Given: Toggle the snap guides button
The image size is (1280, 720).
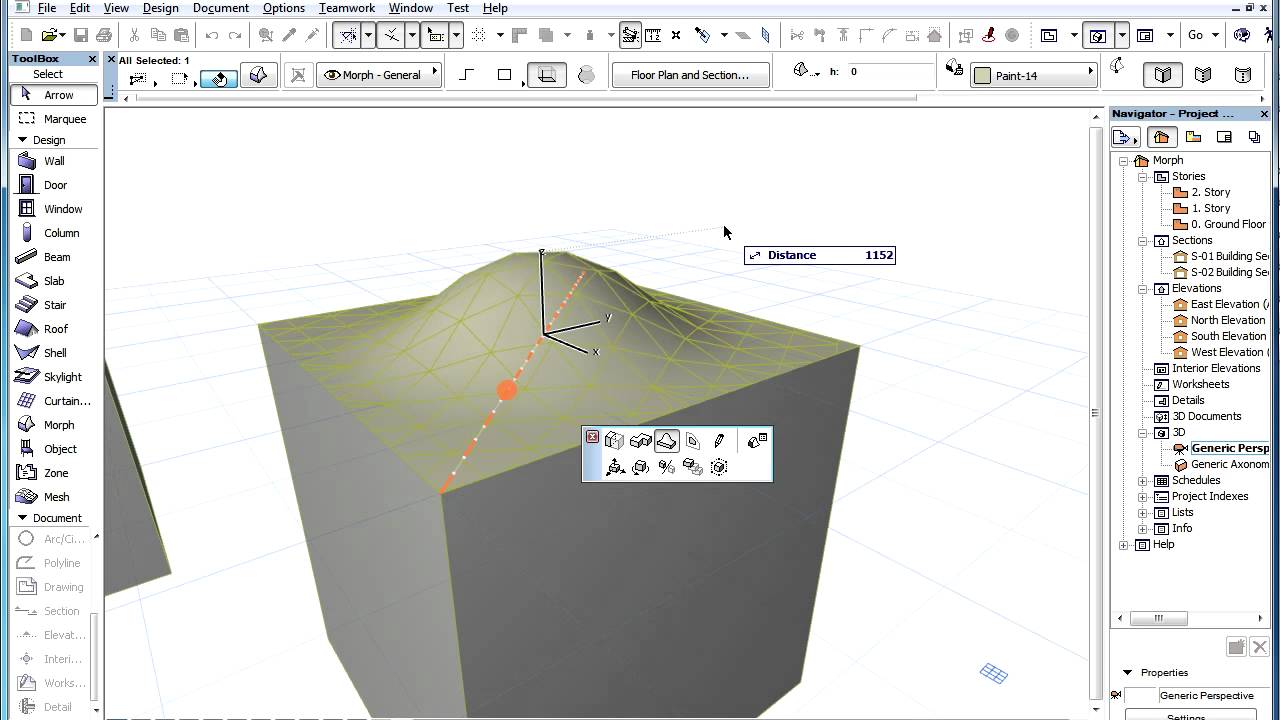Looking at the screenshot, I should pyautogui.click(x=391, y=35).
